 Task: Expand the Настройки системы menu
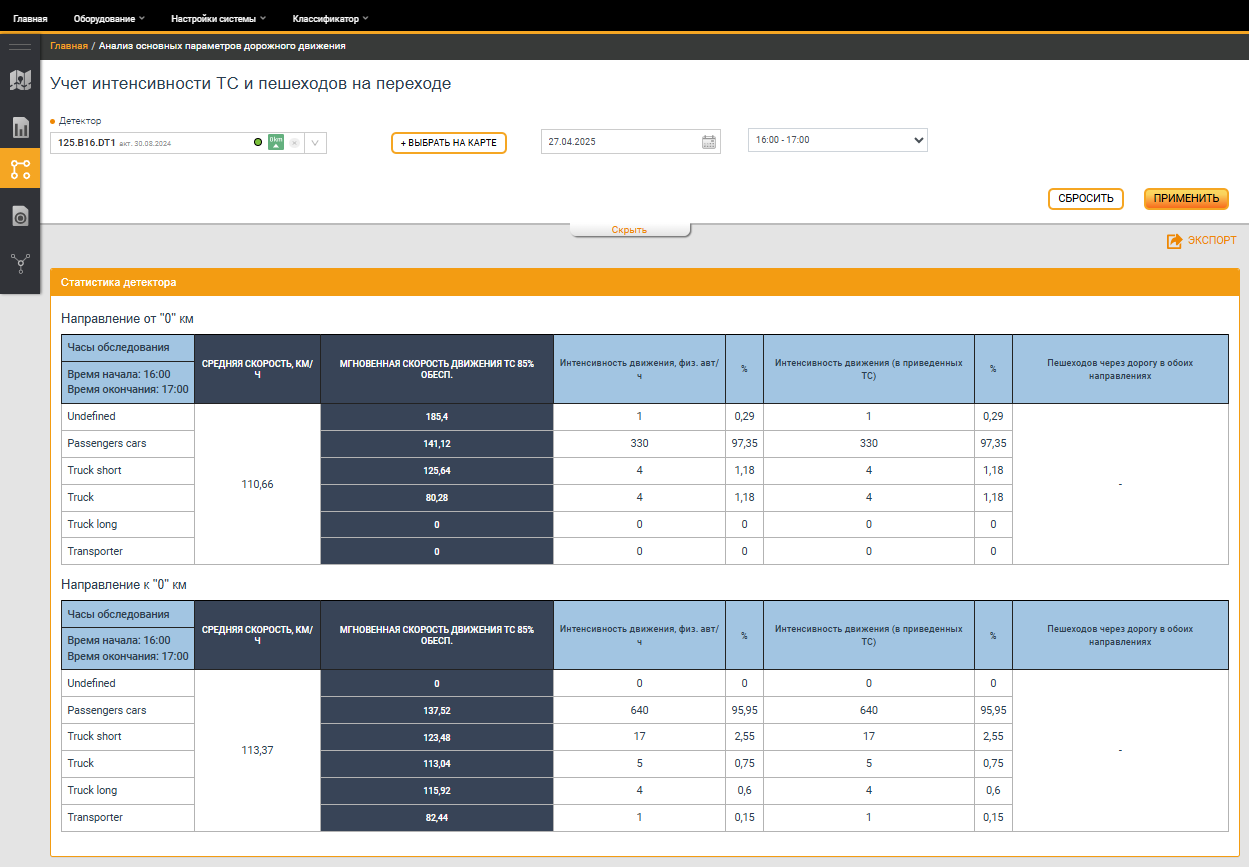[219, 18]
